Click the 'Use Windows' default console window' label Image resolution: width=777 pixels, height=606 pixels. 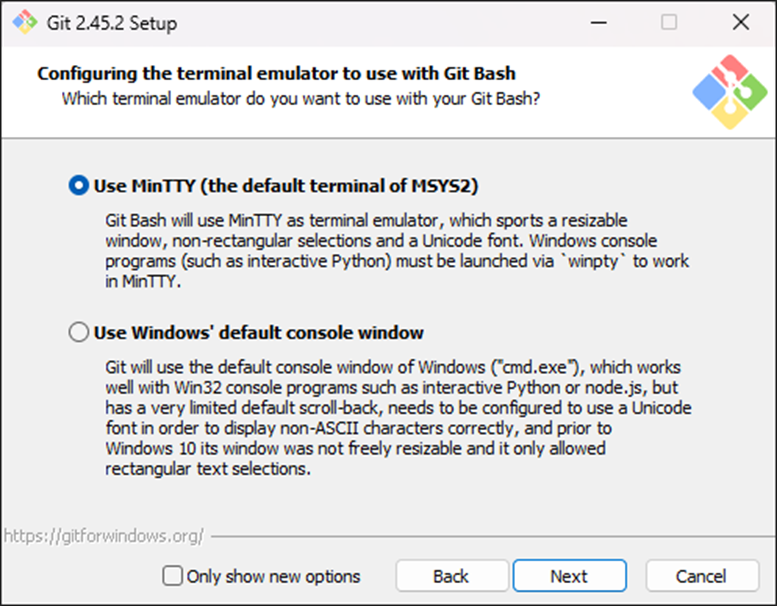click(x=258, y=333)
